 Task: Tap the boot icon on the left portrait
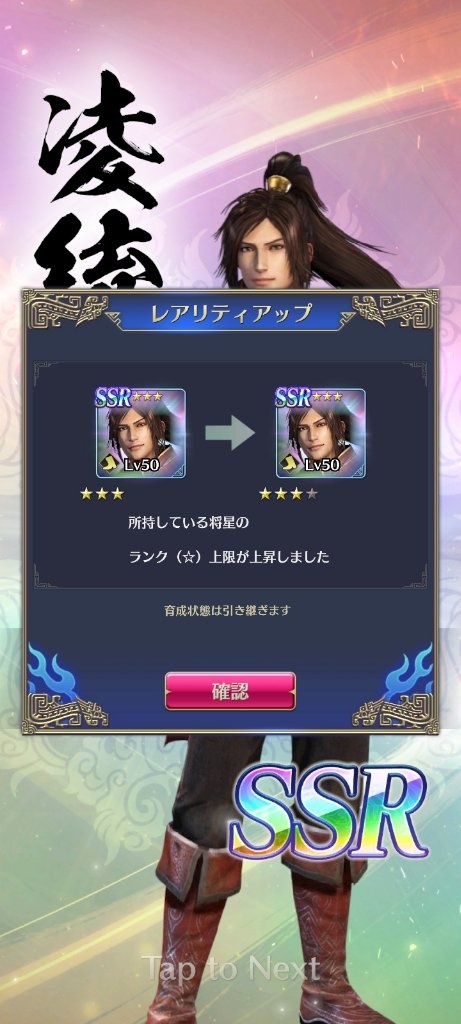tap(107, 464)
